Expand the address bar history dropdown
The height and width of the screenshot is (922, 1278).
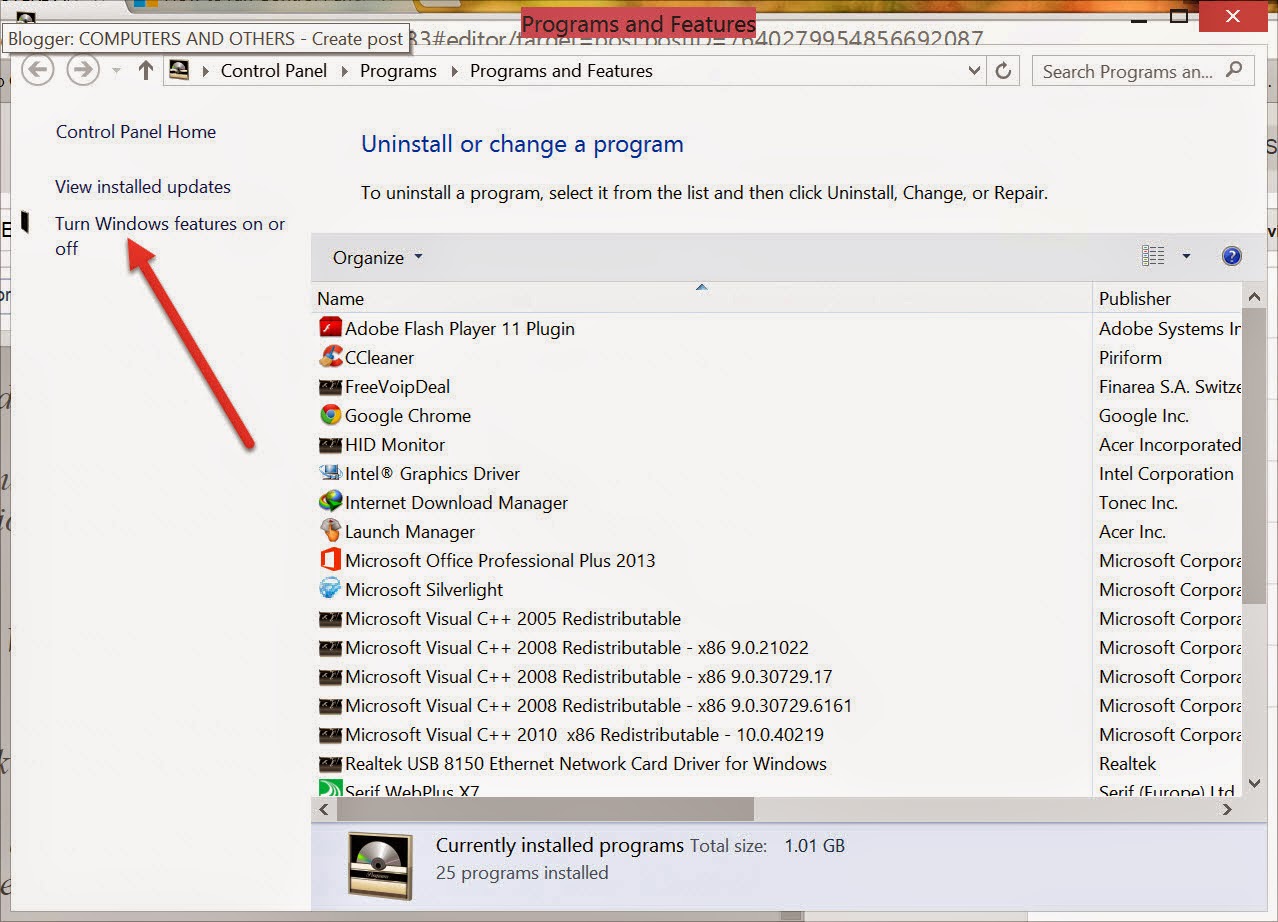tap(975, 71)
